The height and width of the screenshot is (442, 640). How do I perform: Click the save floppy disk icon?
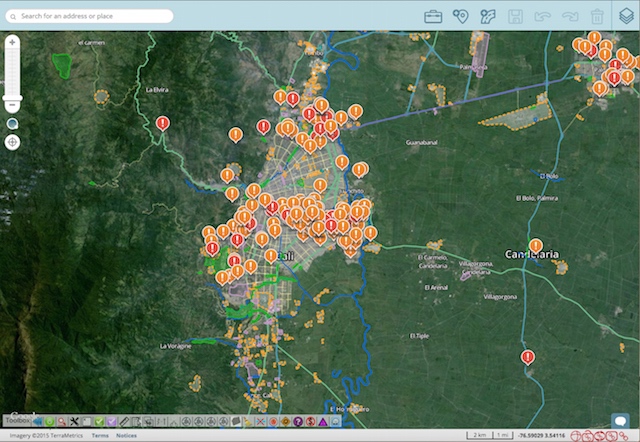click(516, 17)
